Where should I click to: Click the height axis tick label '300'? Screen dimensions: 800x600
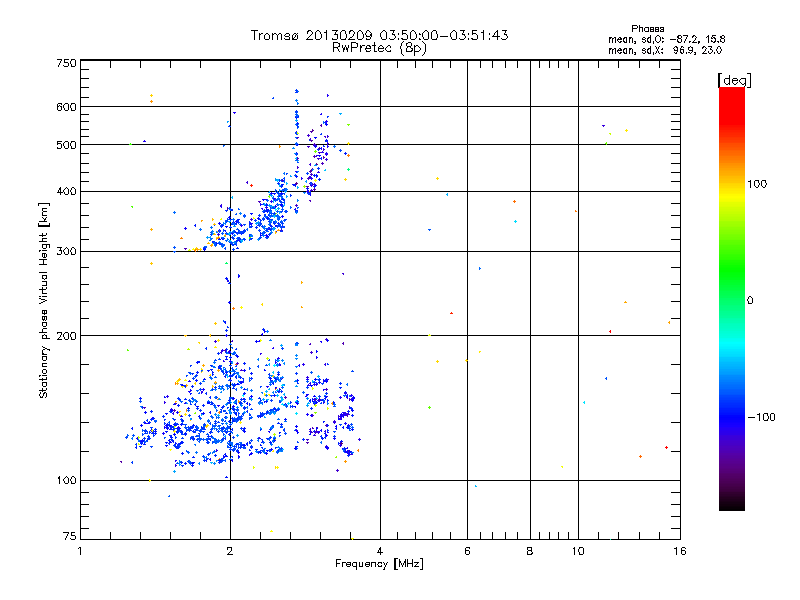click(66, 251)
